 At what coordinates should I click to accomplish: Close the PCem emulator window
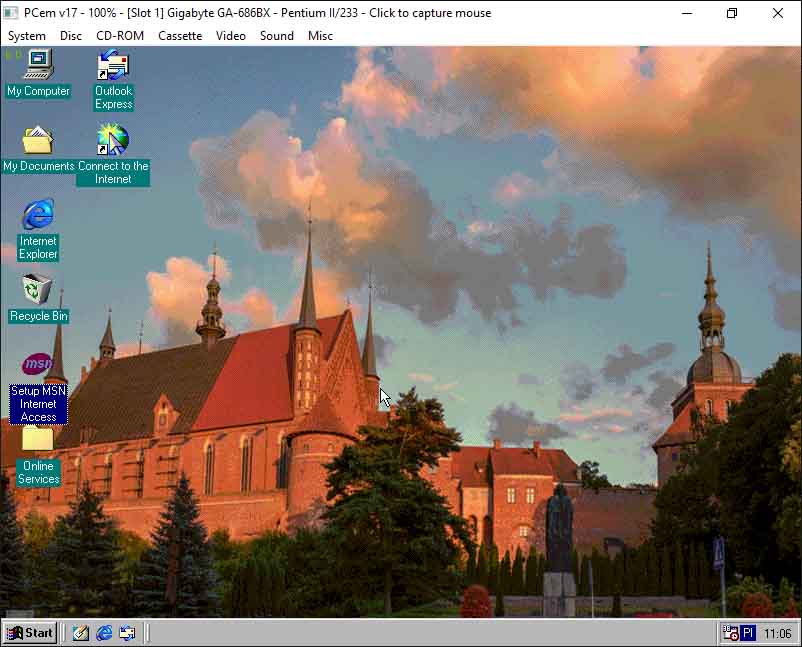(x=777, y=13)
